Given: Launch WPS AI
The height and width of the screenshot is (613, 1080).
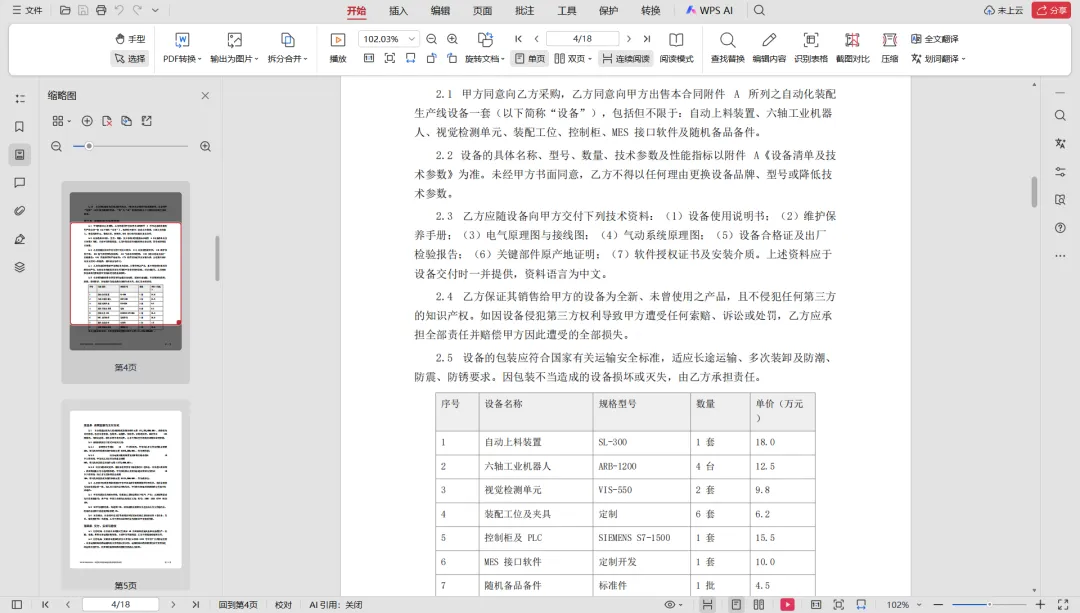Looking at the screenshot, I should point(709,10).
